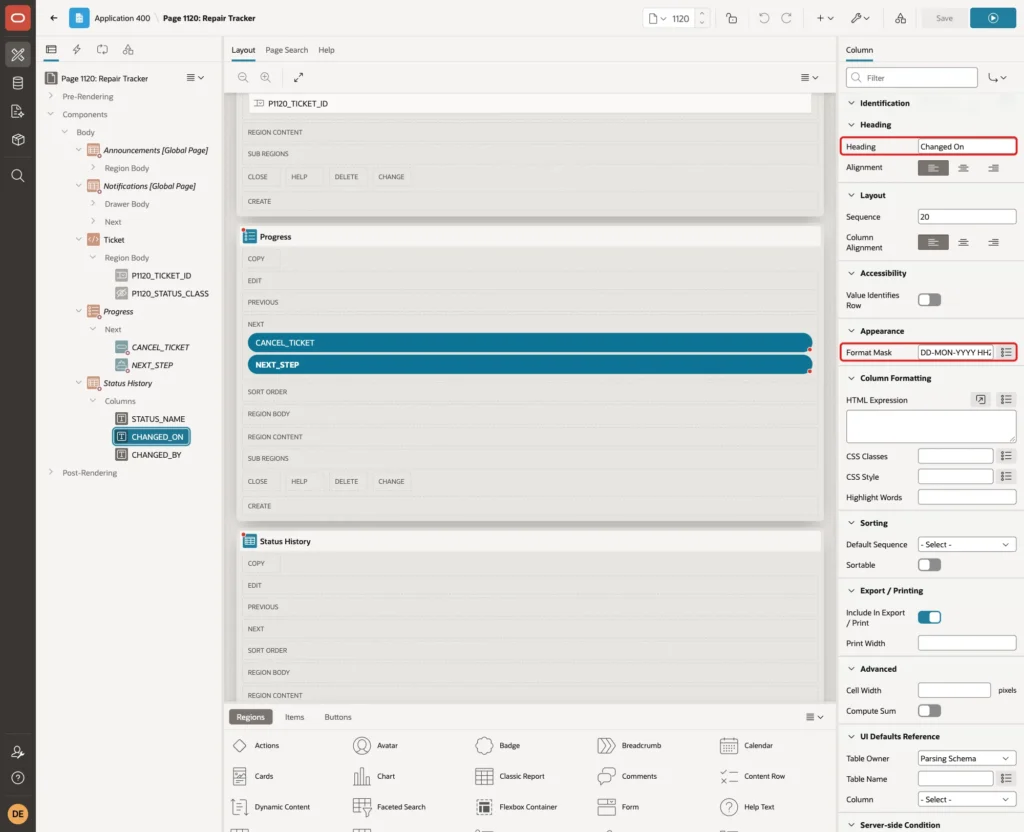This screenshot has height=832, width=1024.
Task: Select the CANCEL_TICKET button in the layout
Action: tap(530, 342)
